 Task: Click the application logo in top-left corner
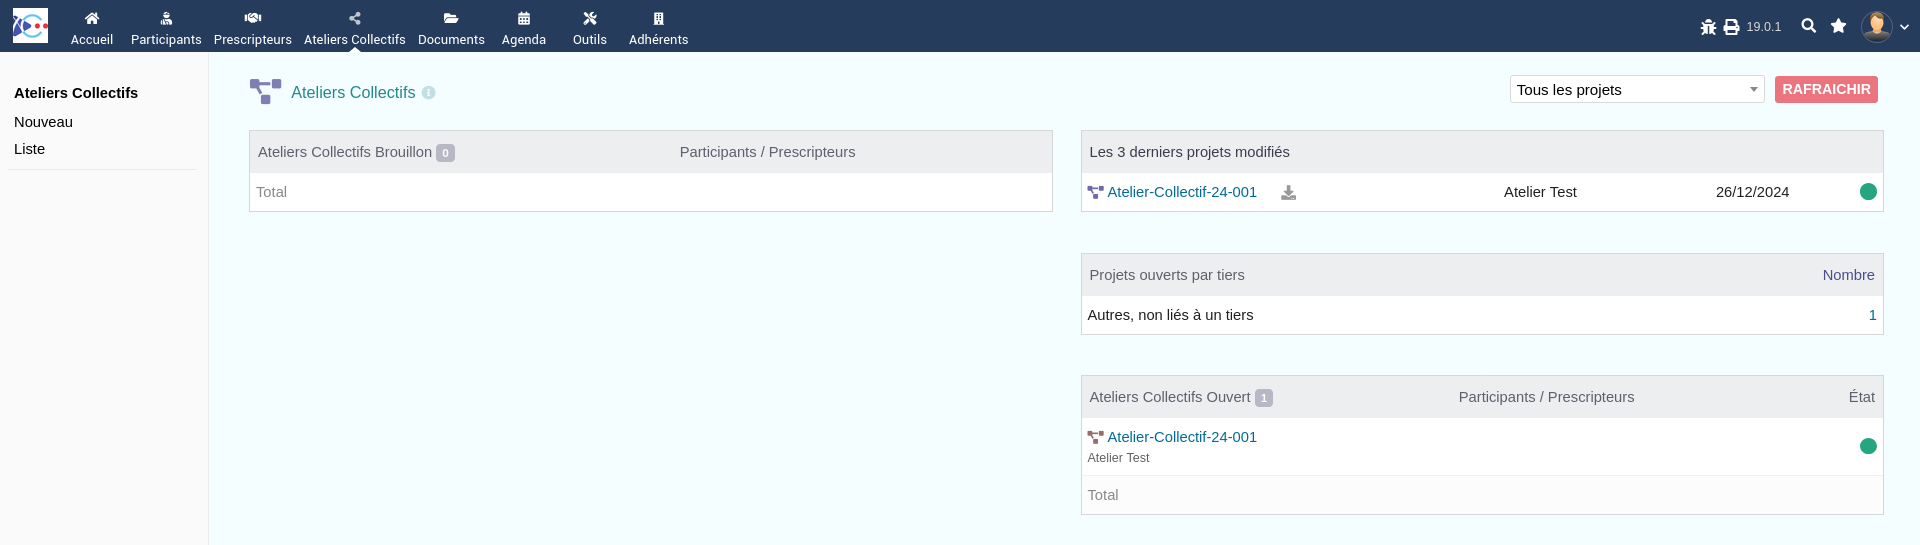tap(30, 26)
